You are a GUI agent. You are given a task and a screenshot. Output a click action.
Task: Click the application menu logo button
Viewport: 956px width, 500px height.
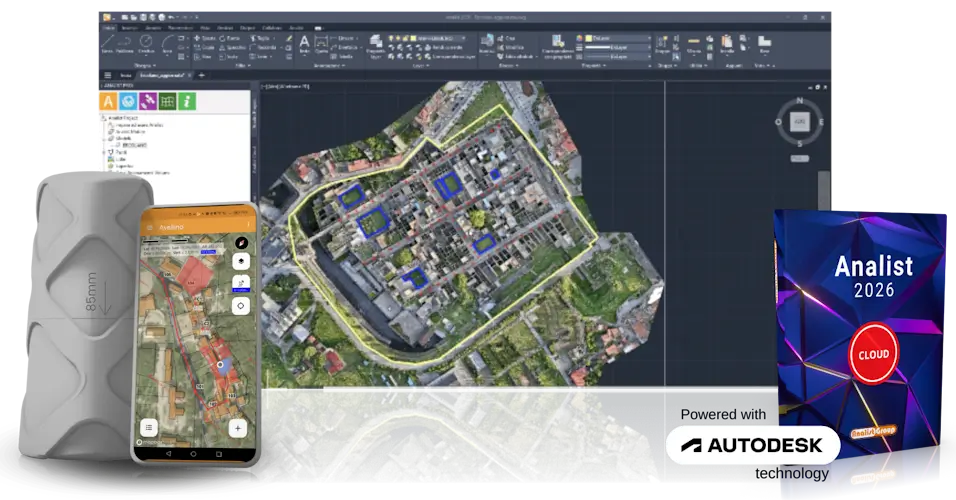point(107,17)
